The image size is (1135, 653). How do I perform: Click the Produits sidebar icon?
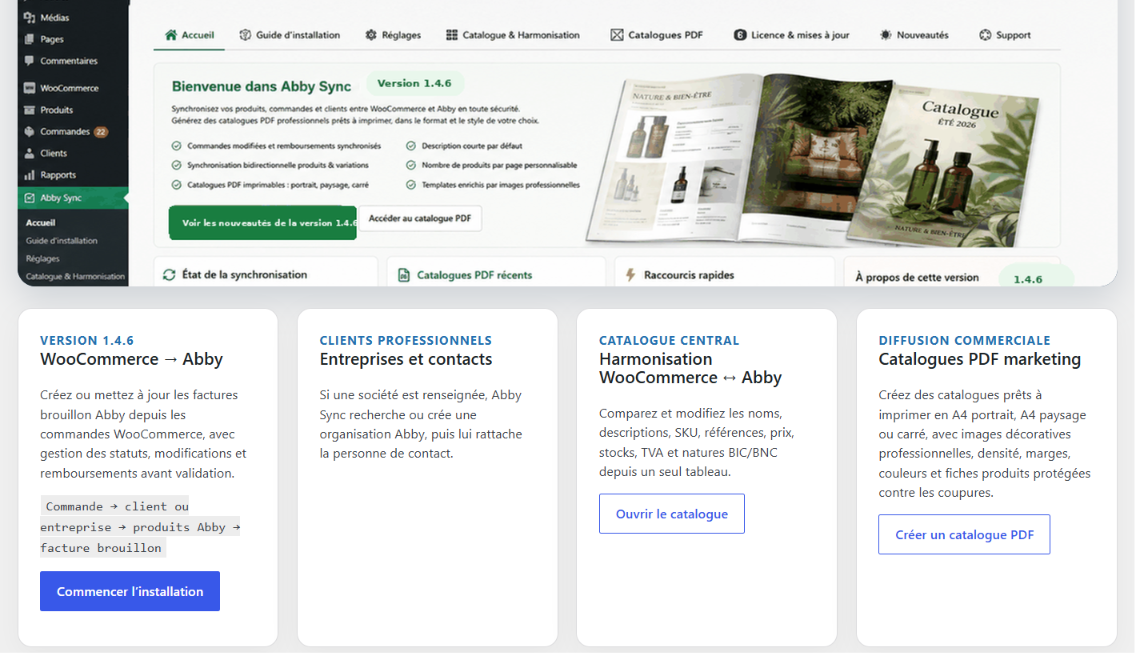click(x=29, y=109)
